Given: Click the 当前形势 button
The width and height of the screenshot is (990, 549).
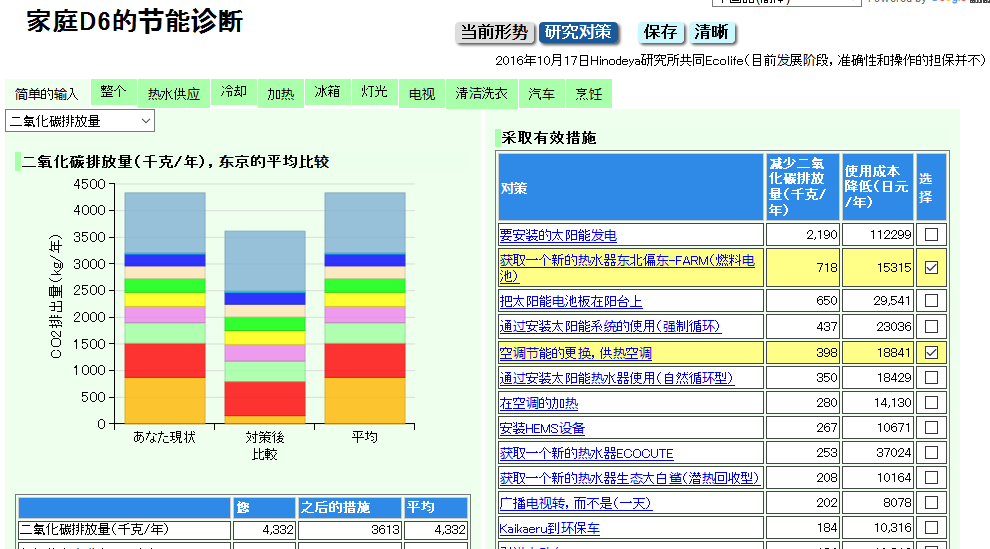Looking at the screenshot, I should click(494, 33).
